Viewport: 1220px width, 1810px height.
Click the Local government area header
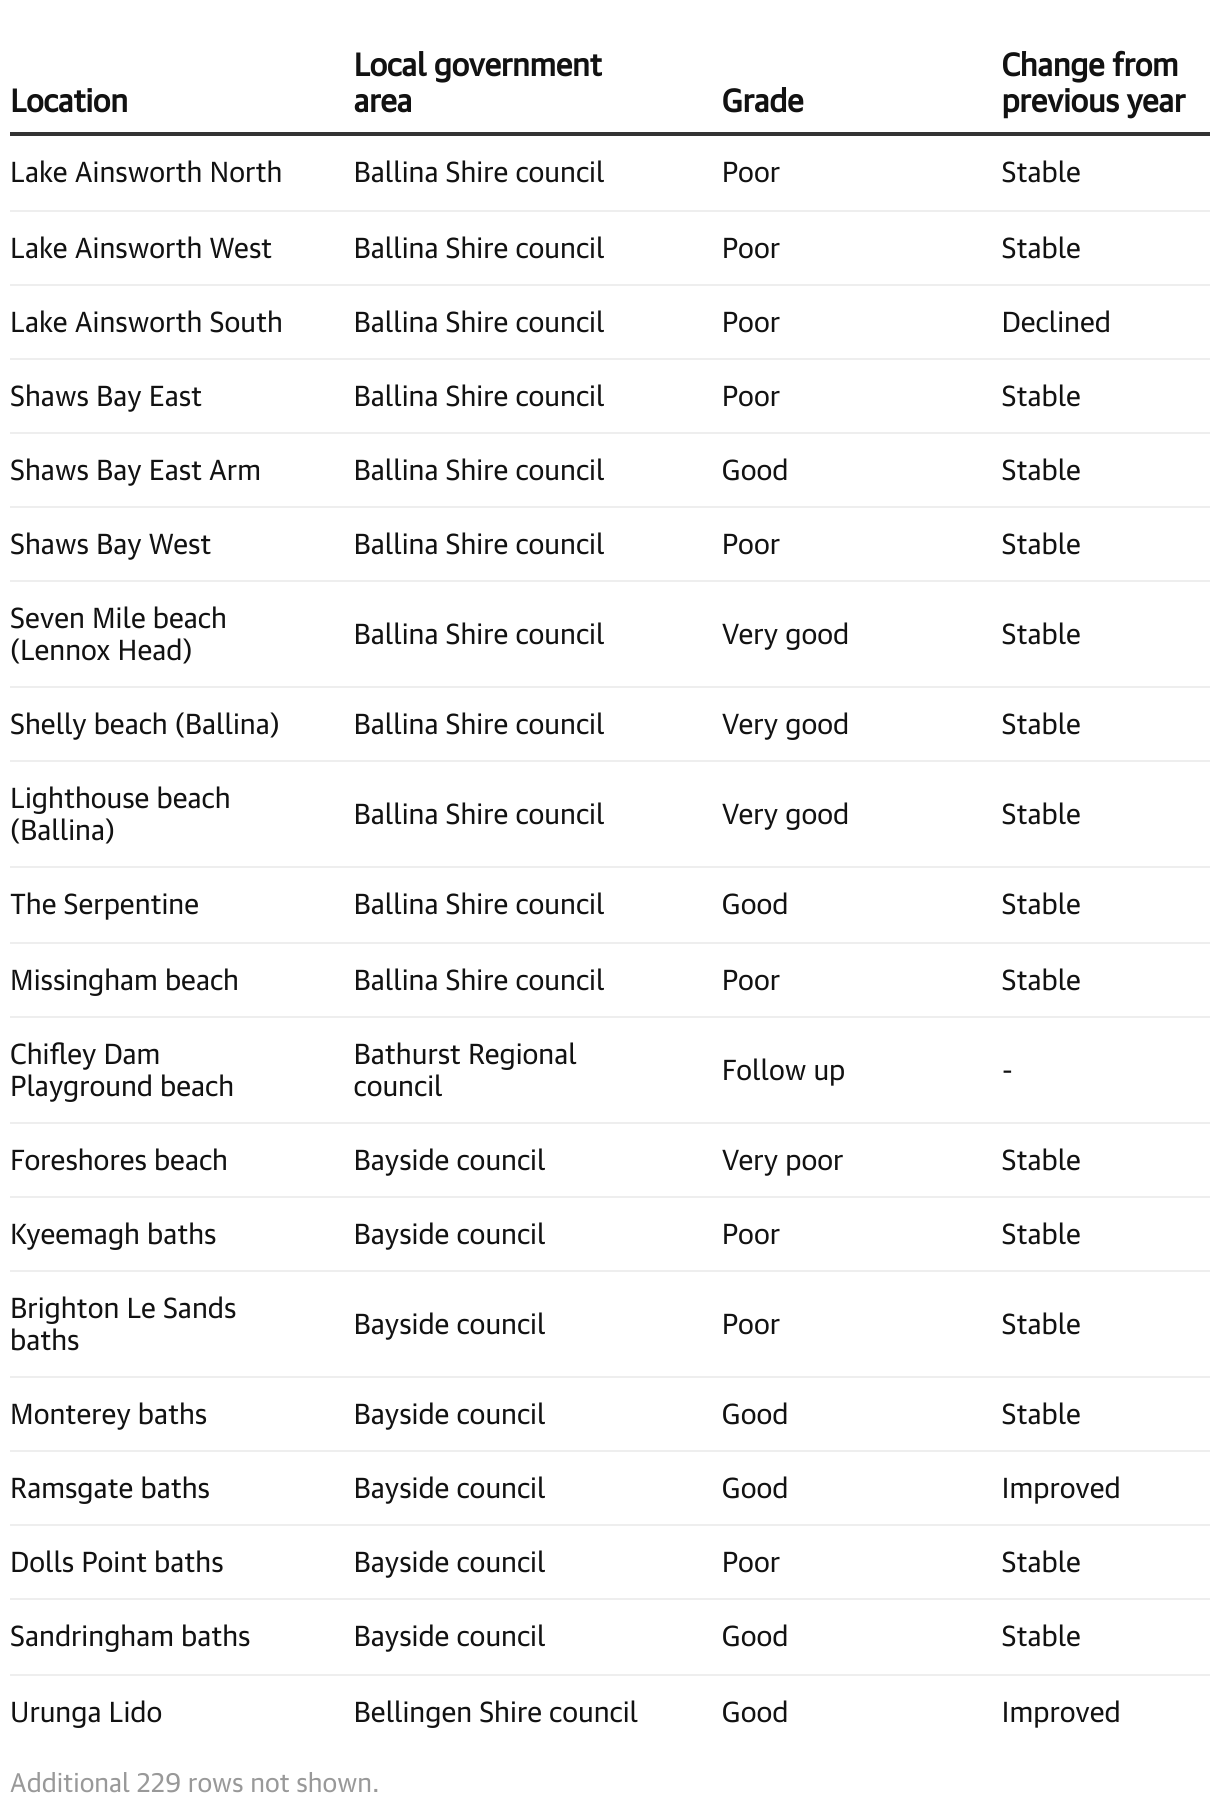(x=477, y=83)
